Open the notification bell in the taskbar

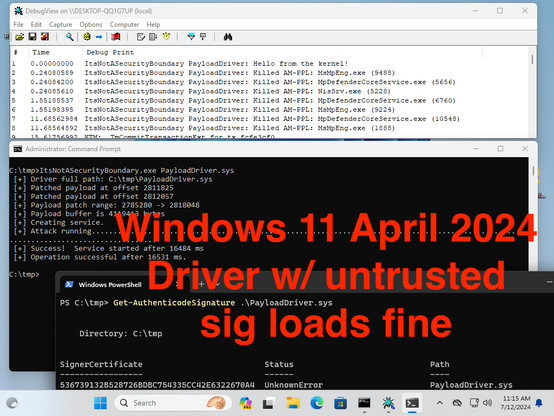click(539, 403)
